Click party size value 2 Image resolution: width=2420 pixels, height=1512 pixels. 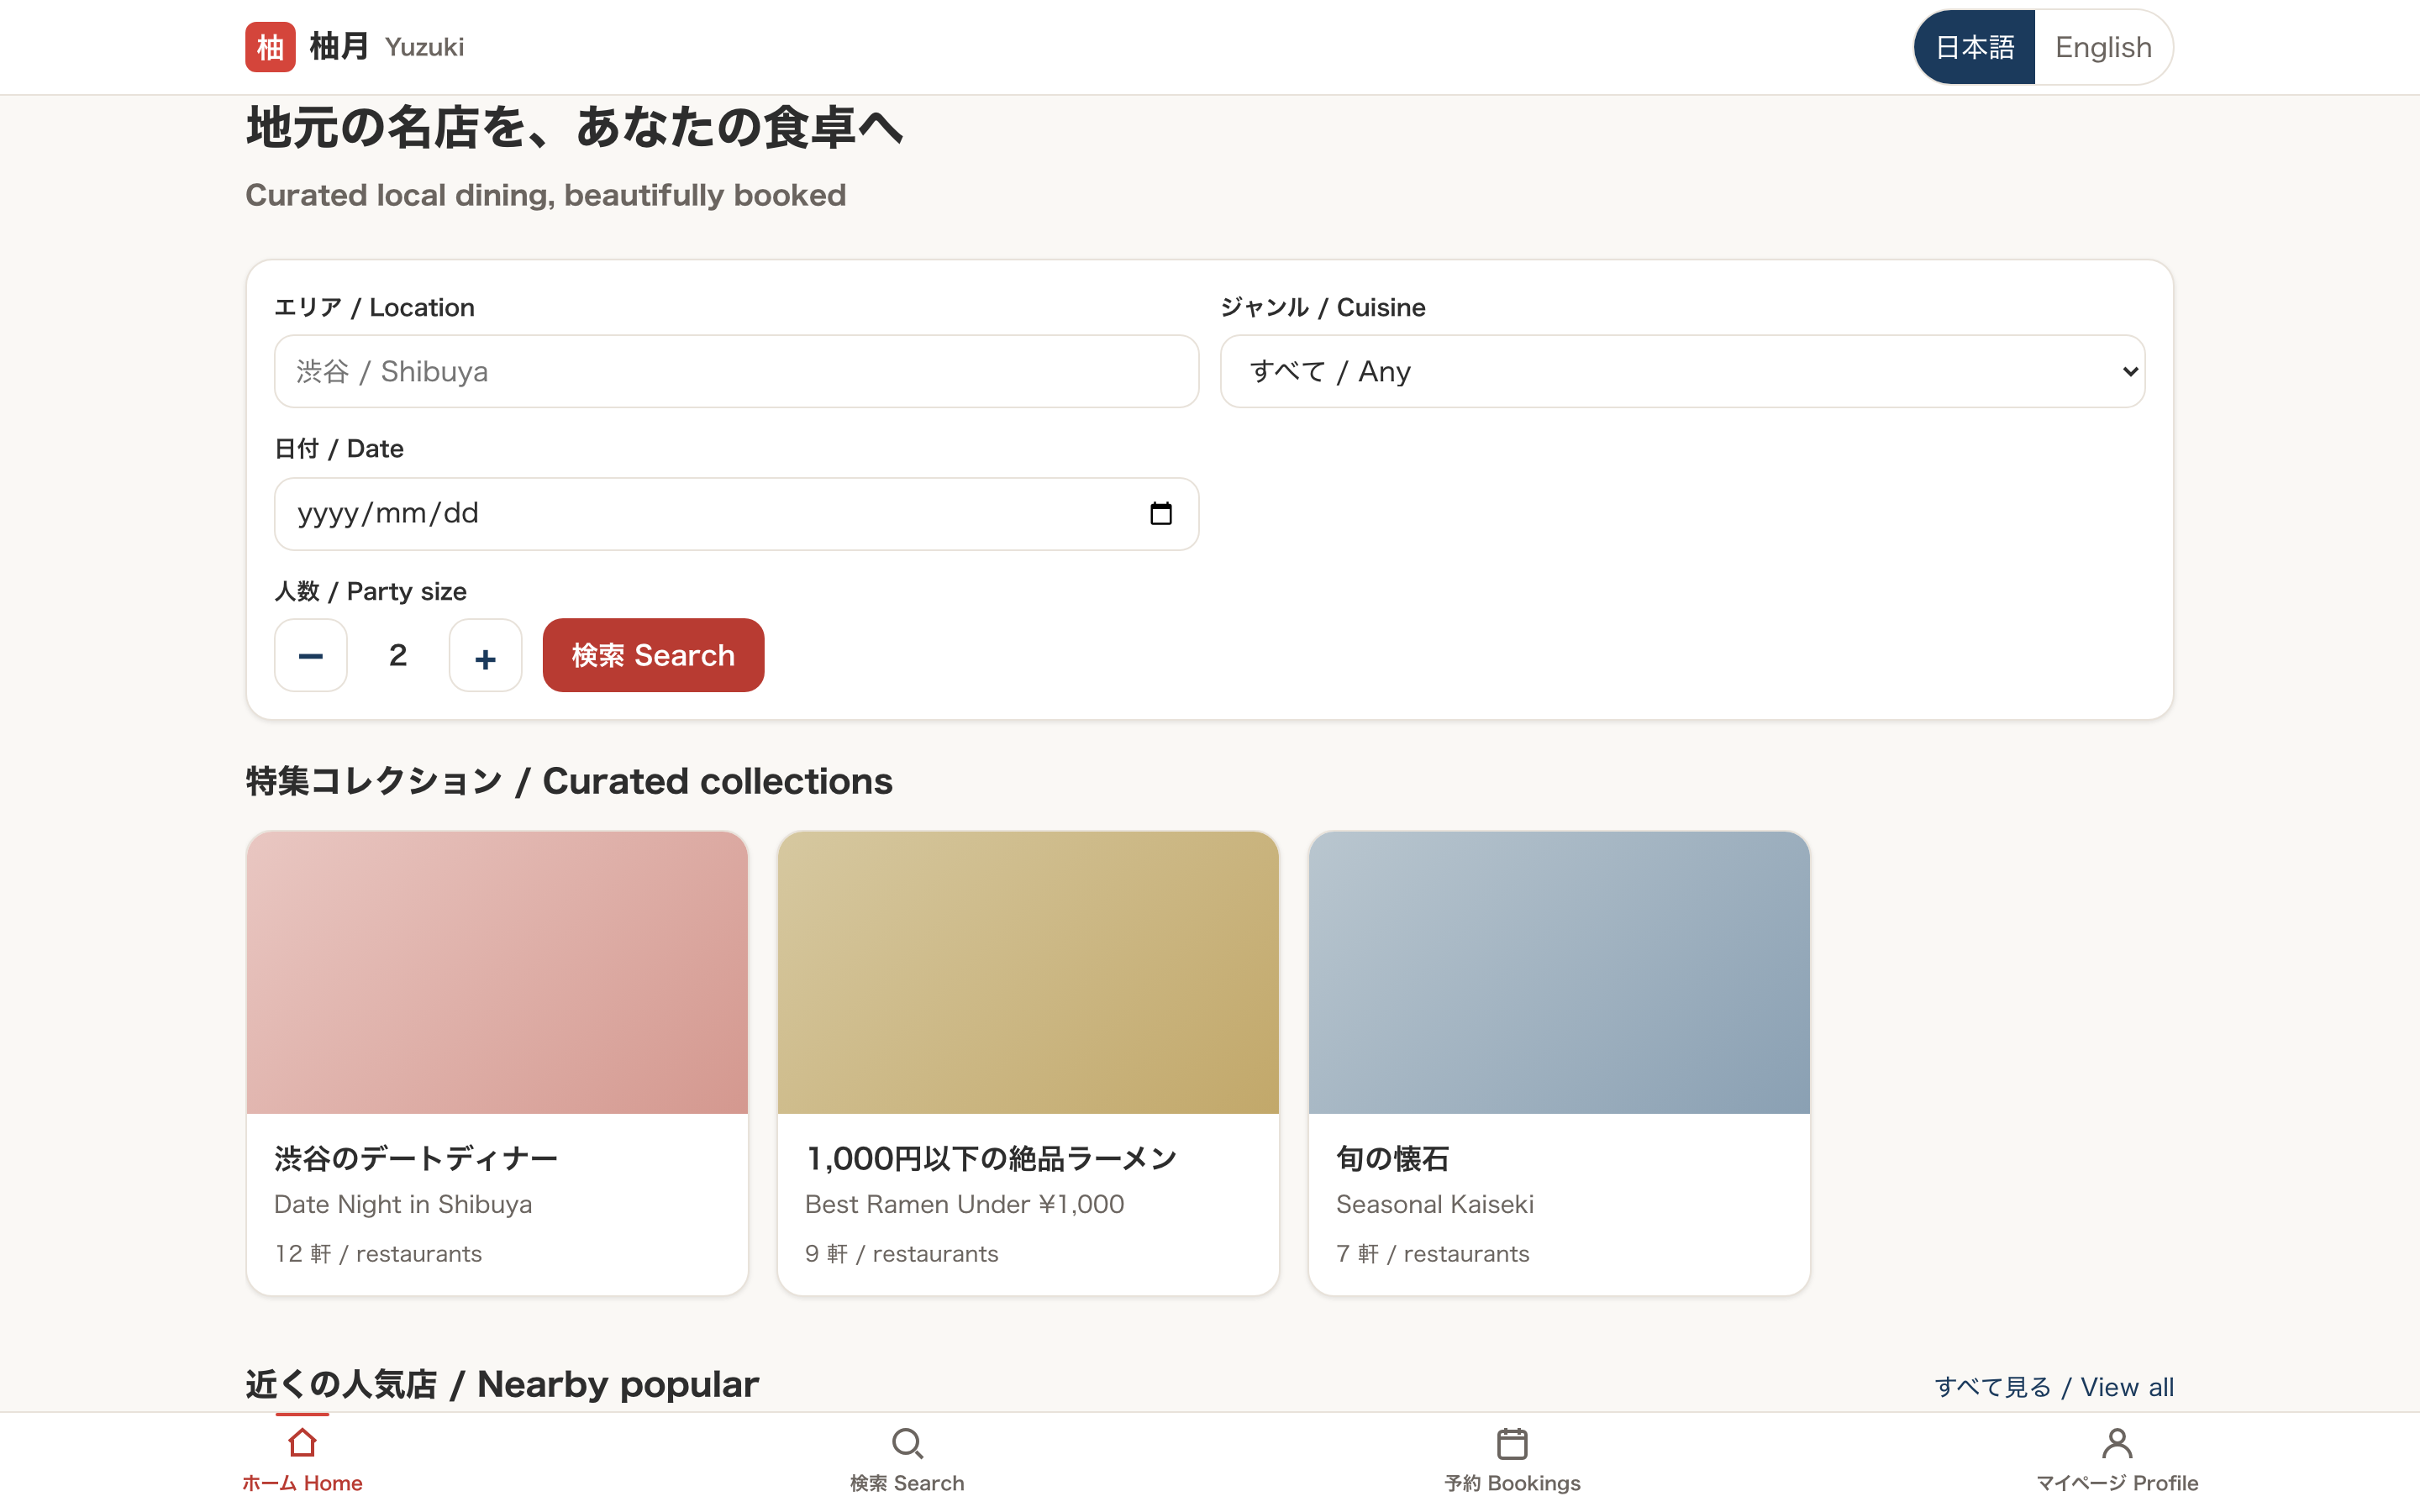point(398,655)
